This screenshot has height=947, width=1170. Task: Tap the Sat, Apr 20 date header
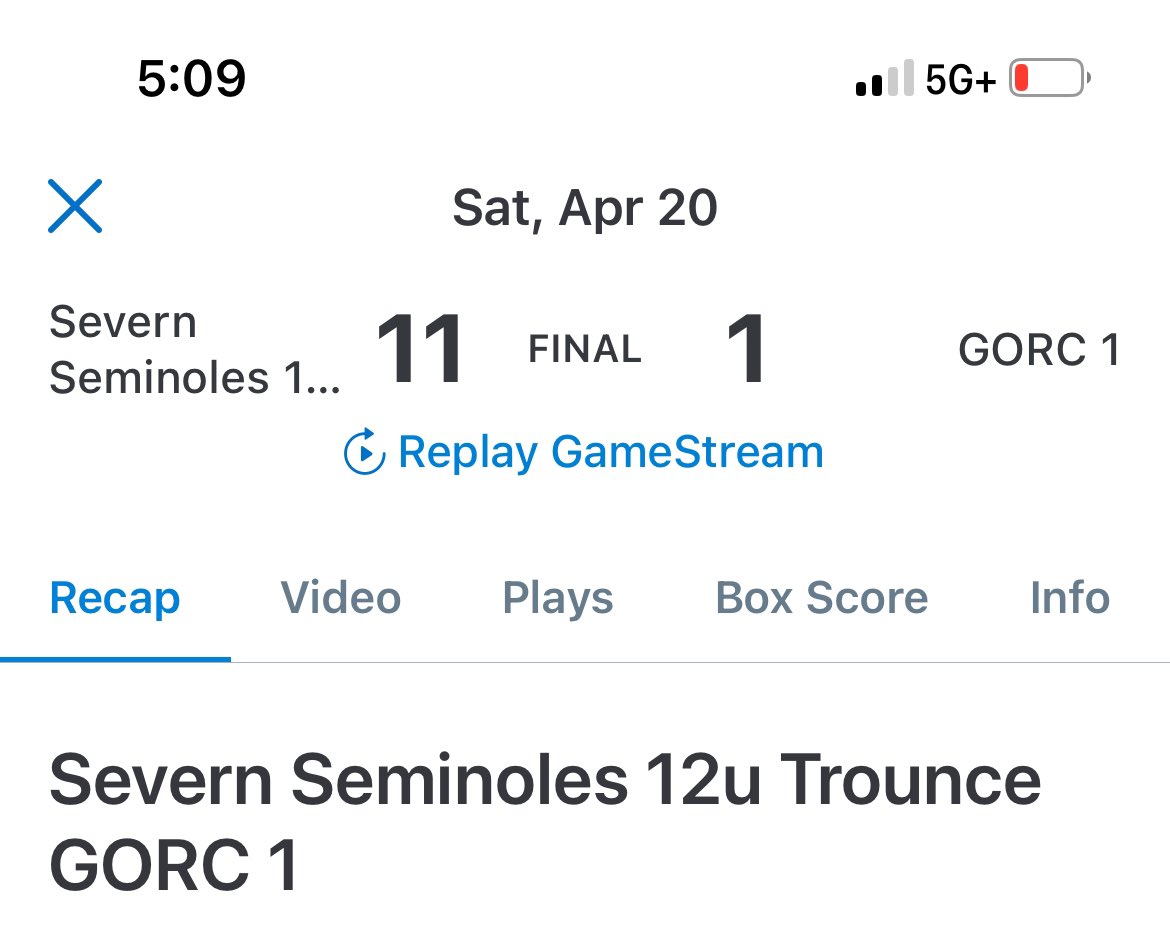coord(585,208)
